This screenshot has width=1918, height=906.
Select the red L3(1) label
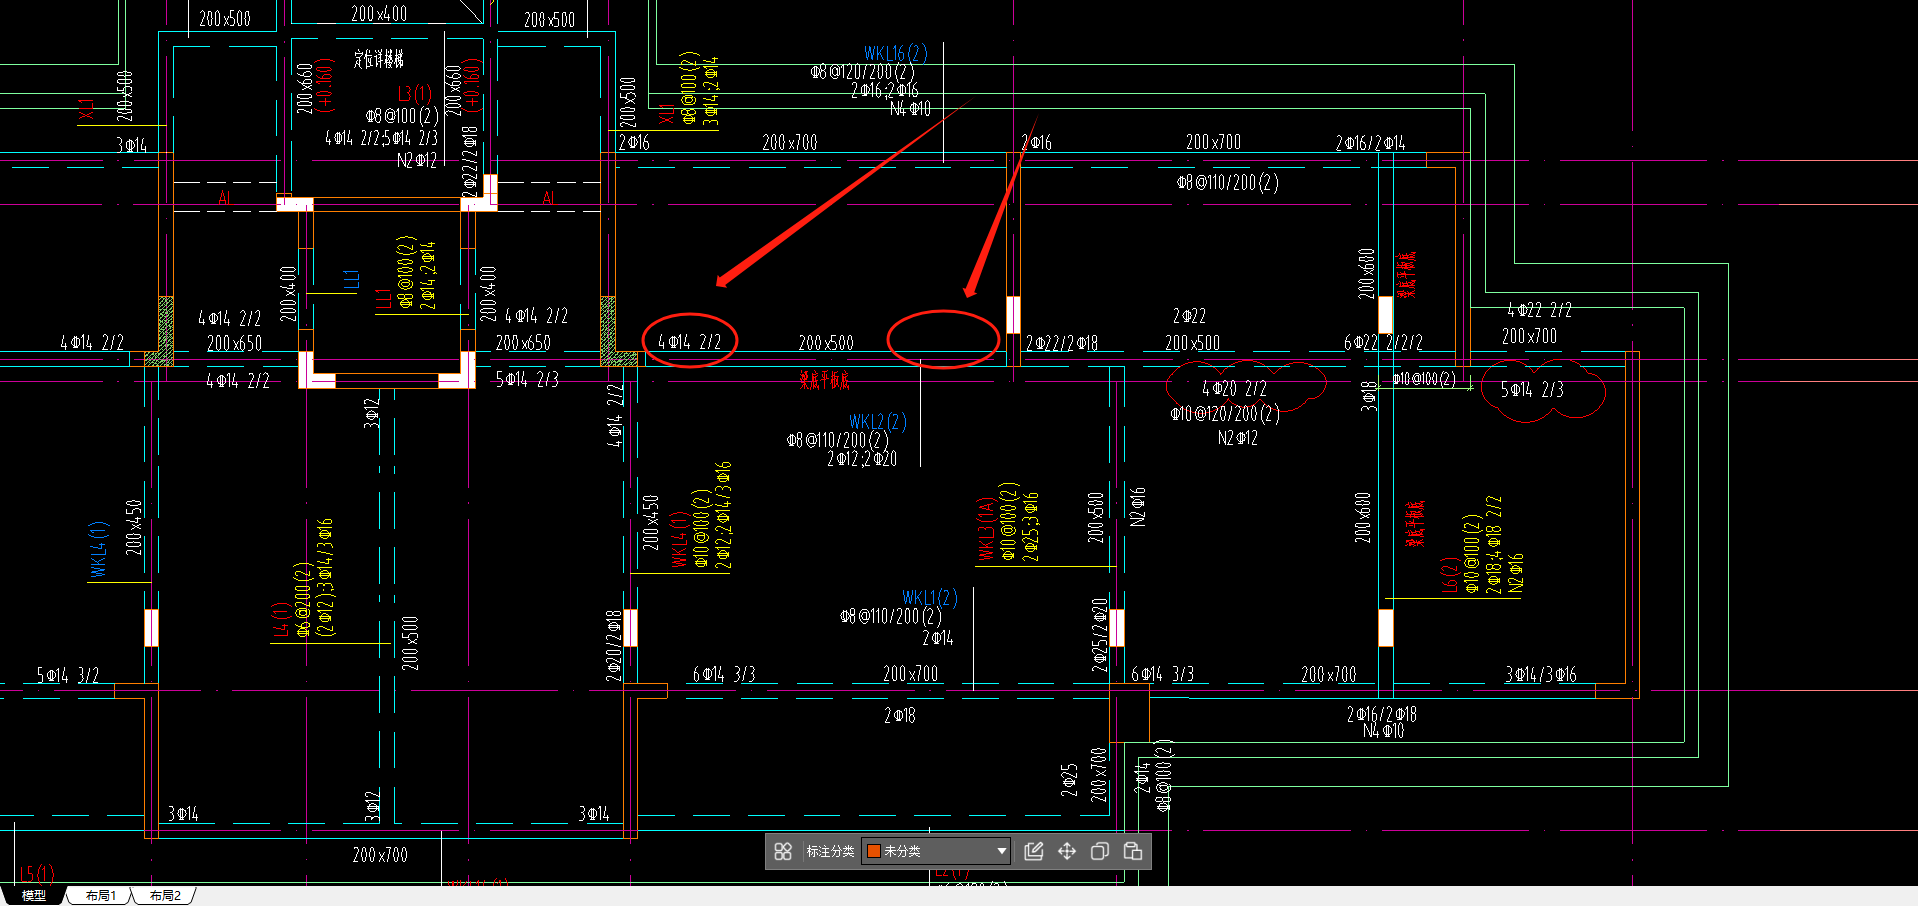[x=415, y=94]
